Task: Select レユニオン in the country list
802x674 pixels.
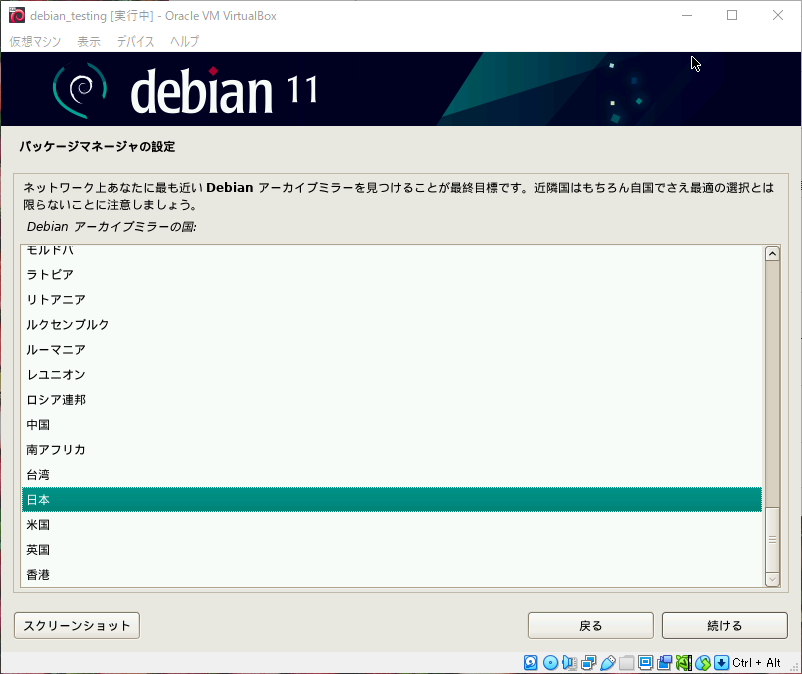Action: 392,375
